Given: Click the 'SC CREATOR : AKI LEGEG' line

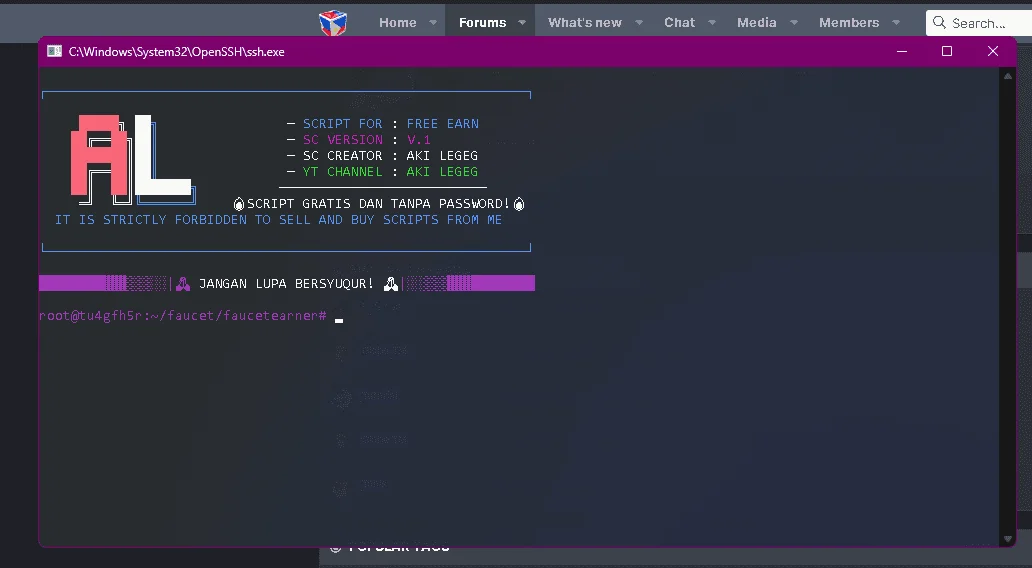Looking at the screenshot, I should pos(383,155).
